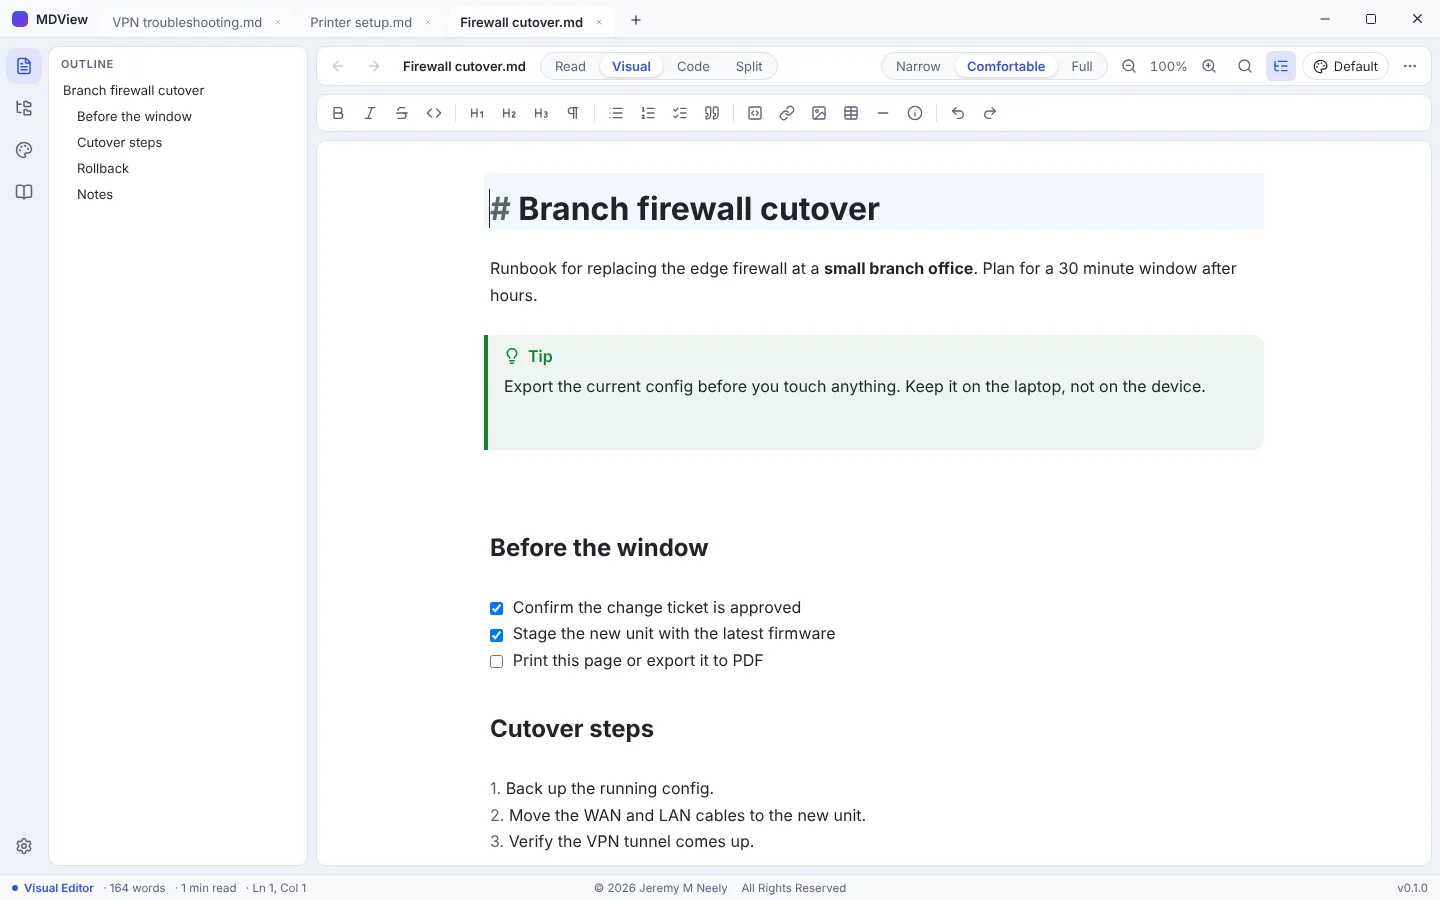This screenshot has width=1440, height=900.
Task: Insert a numbered list
Action: coord(648,113)
